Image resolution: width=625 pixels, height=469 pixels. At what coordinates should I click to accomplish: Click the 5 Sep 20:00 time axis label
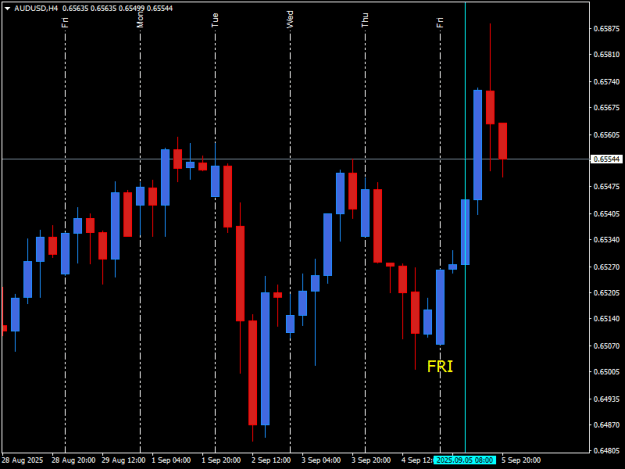pos(521,460)
